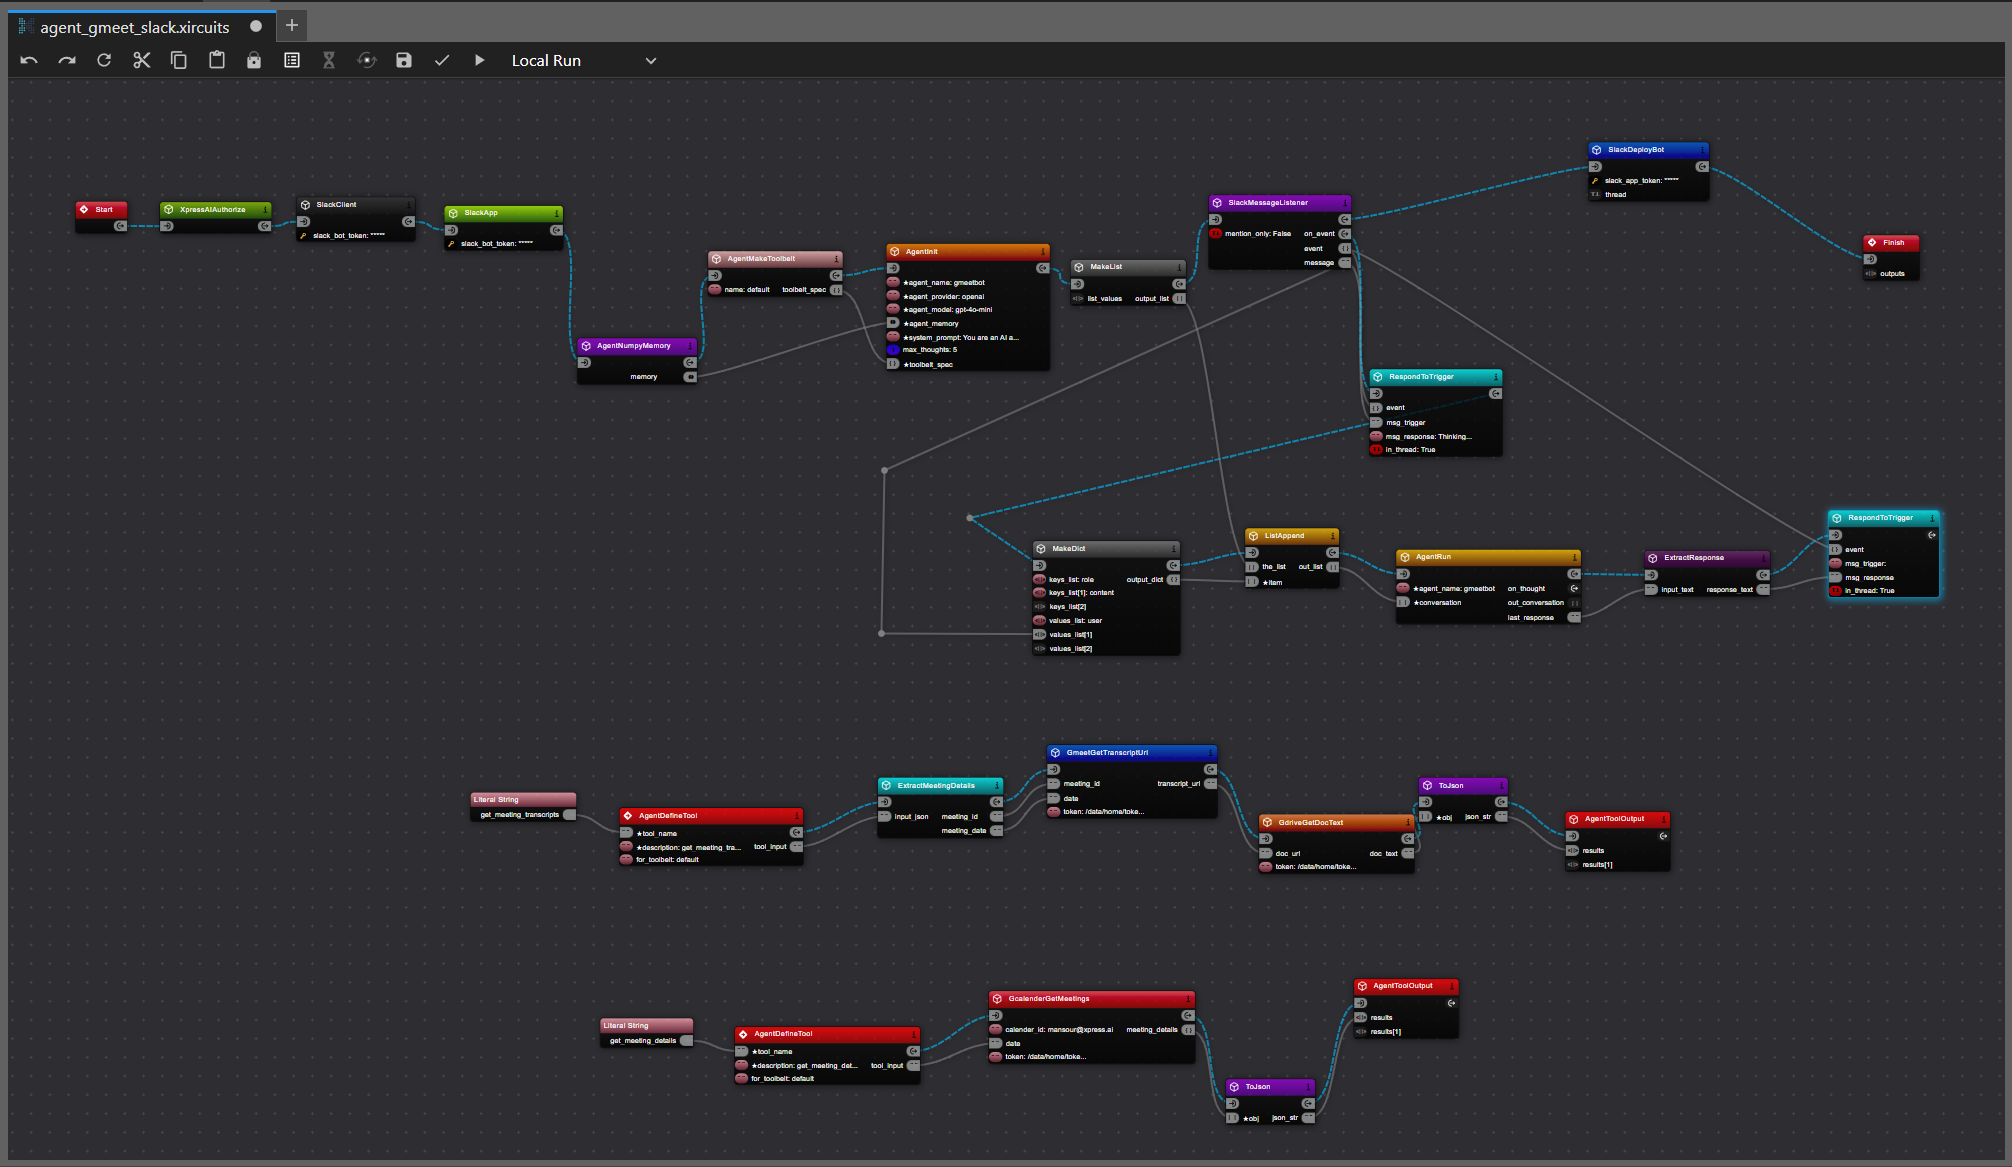Viewport: 2012px width, 1167px height.
Task: Select the GmeetGetTranscriptUrl node header
Action: pos(1132,753)
